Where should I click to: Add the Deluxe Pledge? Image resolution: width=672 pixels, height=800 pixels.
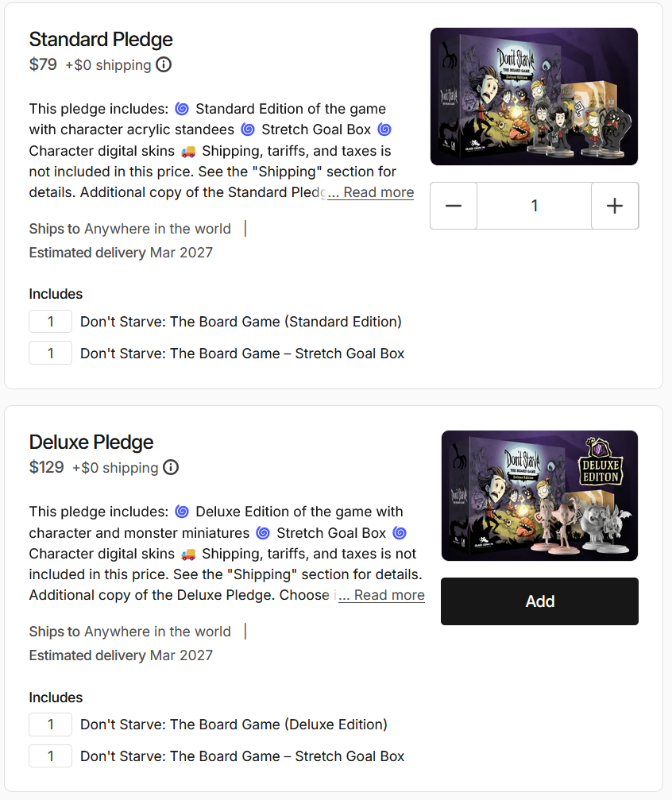coord(540,601)
